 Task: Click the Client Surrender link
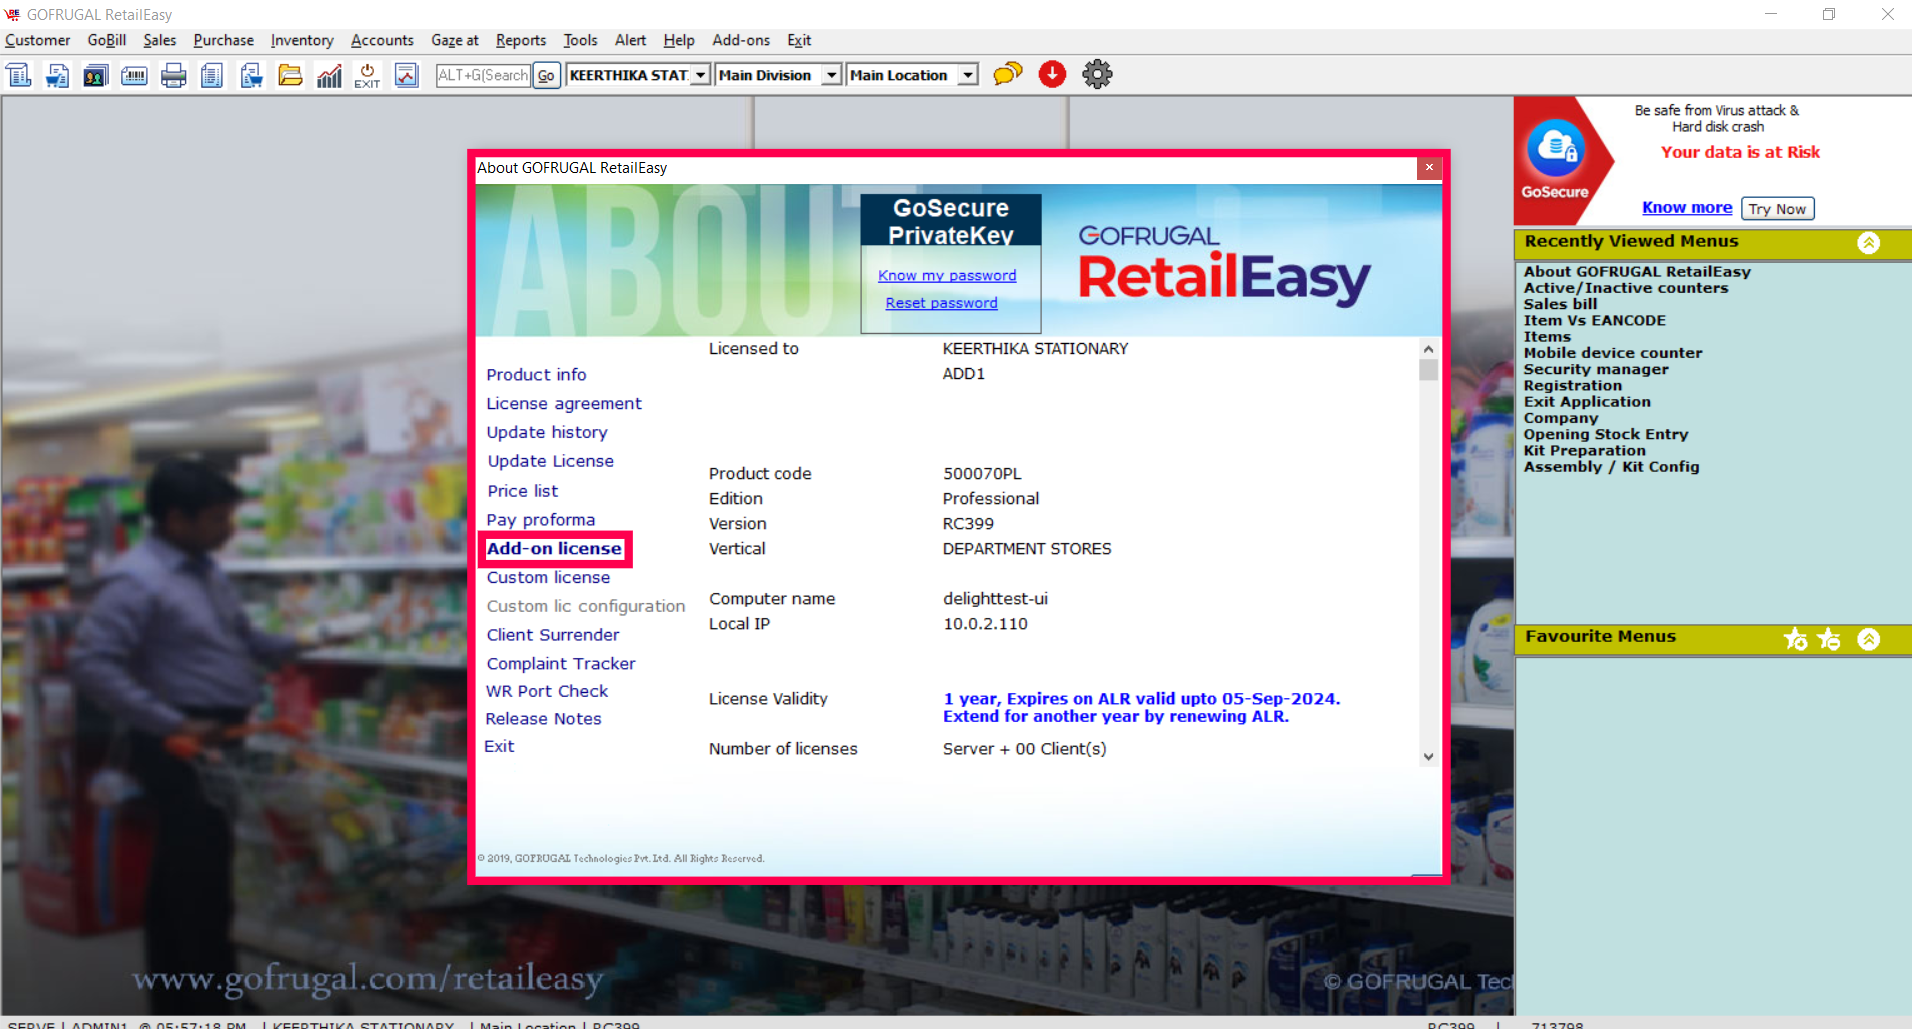[x=553, y=635]
